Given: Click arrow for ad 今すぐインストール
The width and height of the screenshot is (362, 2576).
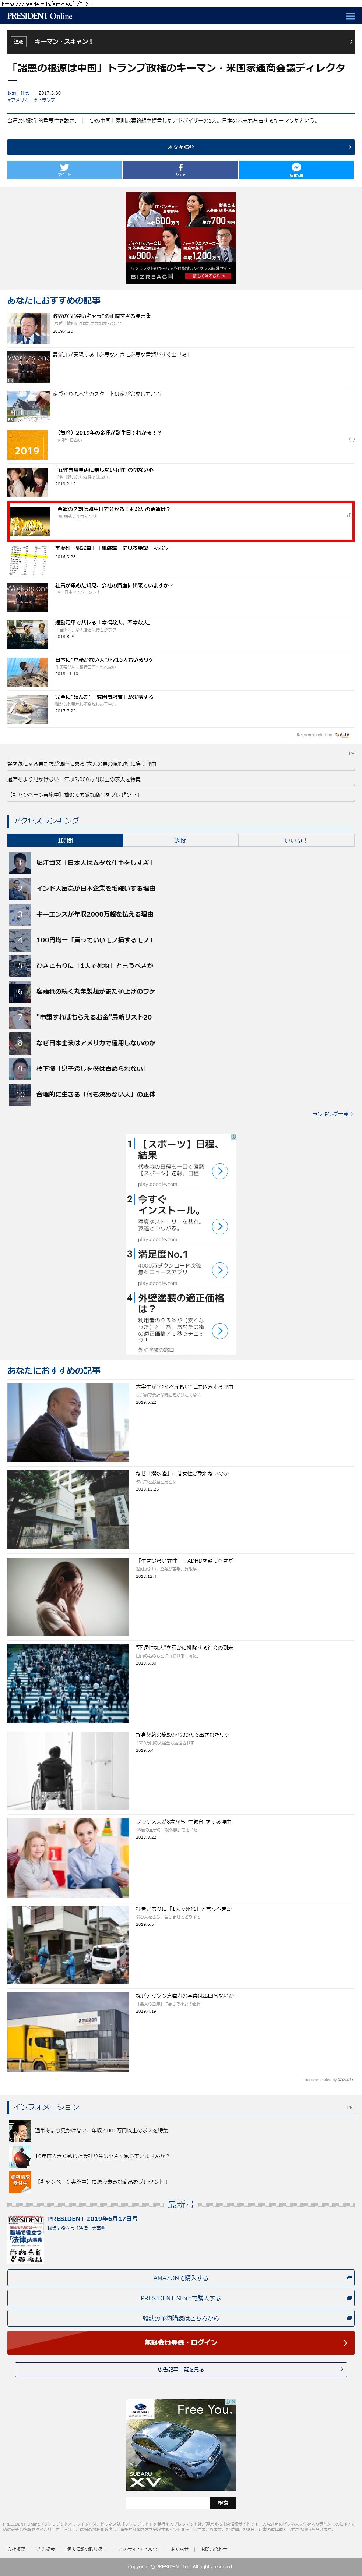Looking at the screenshot, I should click(220, 1226).
